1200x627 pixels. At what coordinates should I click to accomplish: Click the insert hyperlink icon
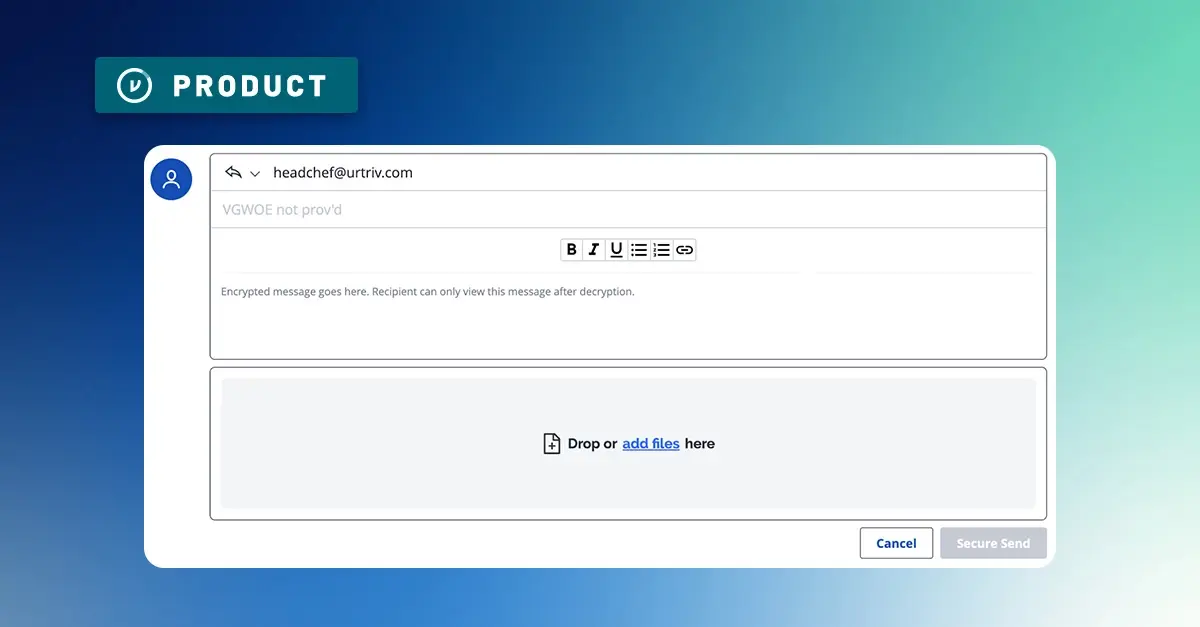[x=684, y=250]
